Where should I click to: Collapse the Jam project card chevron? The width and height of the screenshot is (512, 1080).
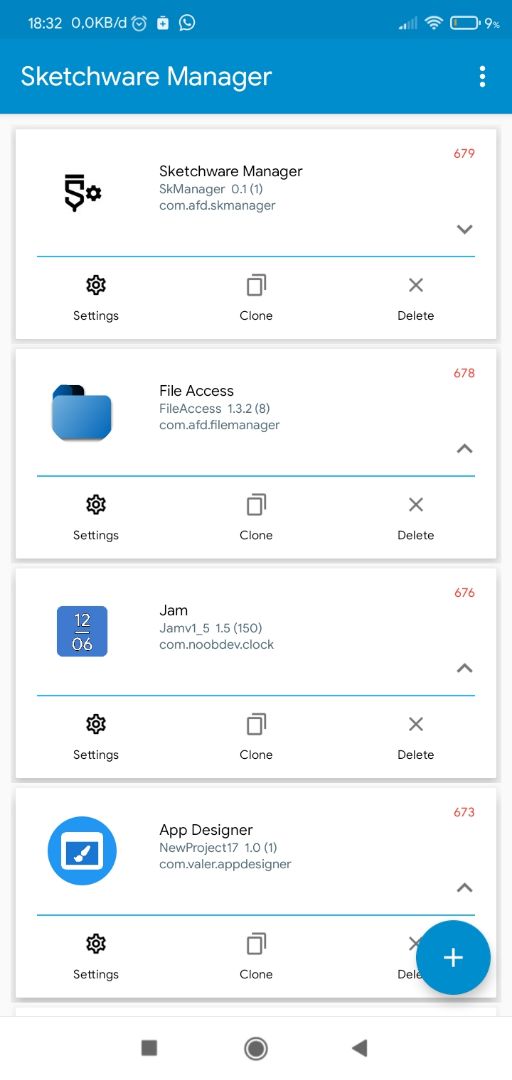point(464,667)
